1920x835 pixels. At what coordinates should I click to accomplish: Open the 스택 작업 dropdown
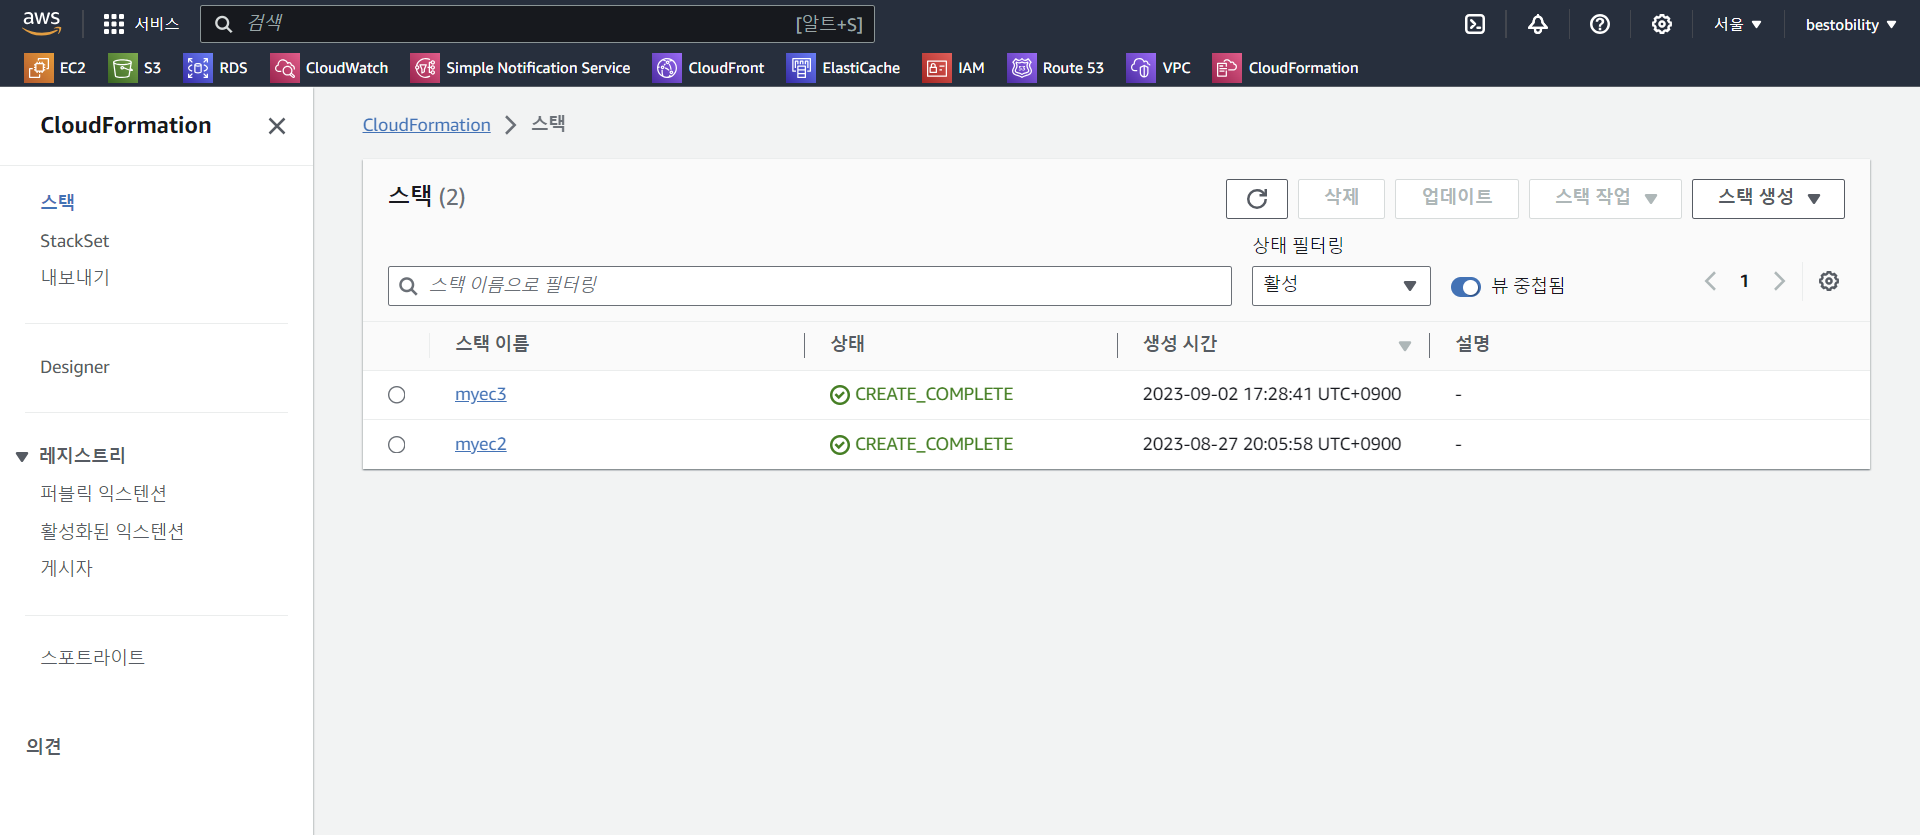(x=1605, y=199)
